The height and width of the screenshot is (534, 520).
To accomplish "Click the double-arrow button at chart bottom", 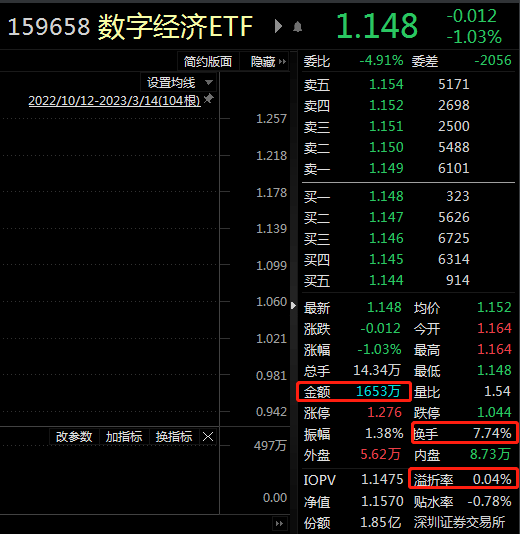I will click(x=279, y=523).
